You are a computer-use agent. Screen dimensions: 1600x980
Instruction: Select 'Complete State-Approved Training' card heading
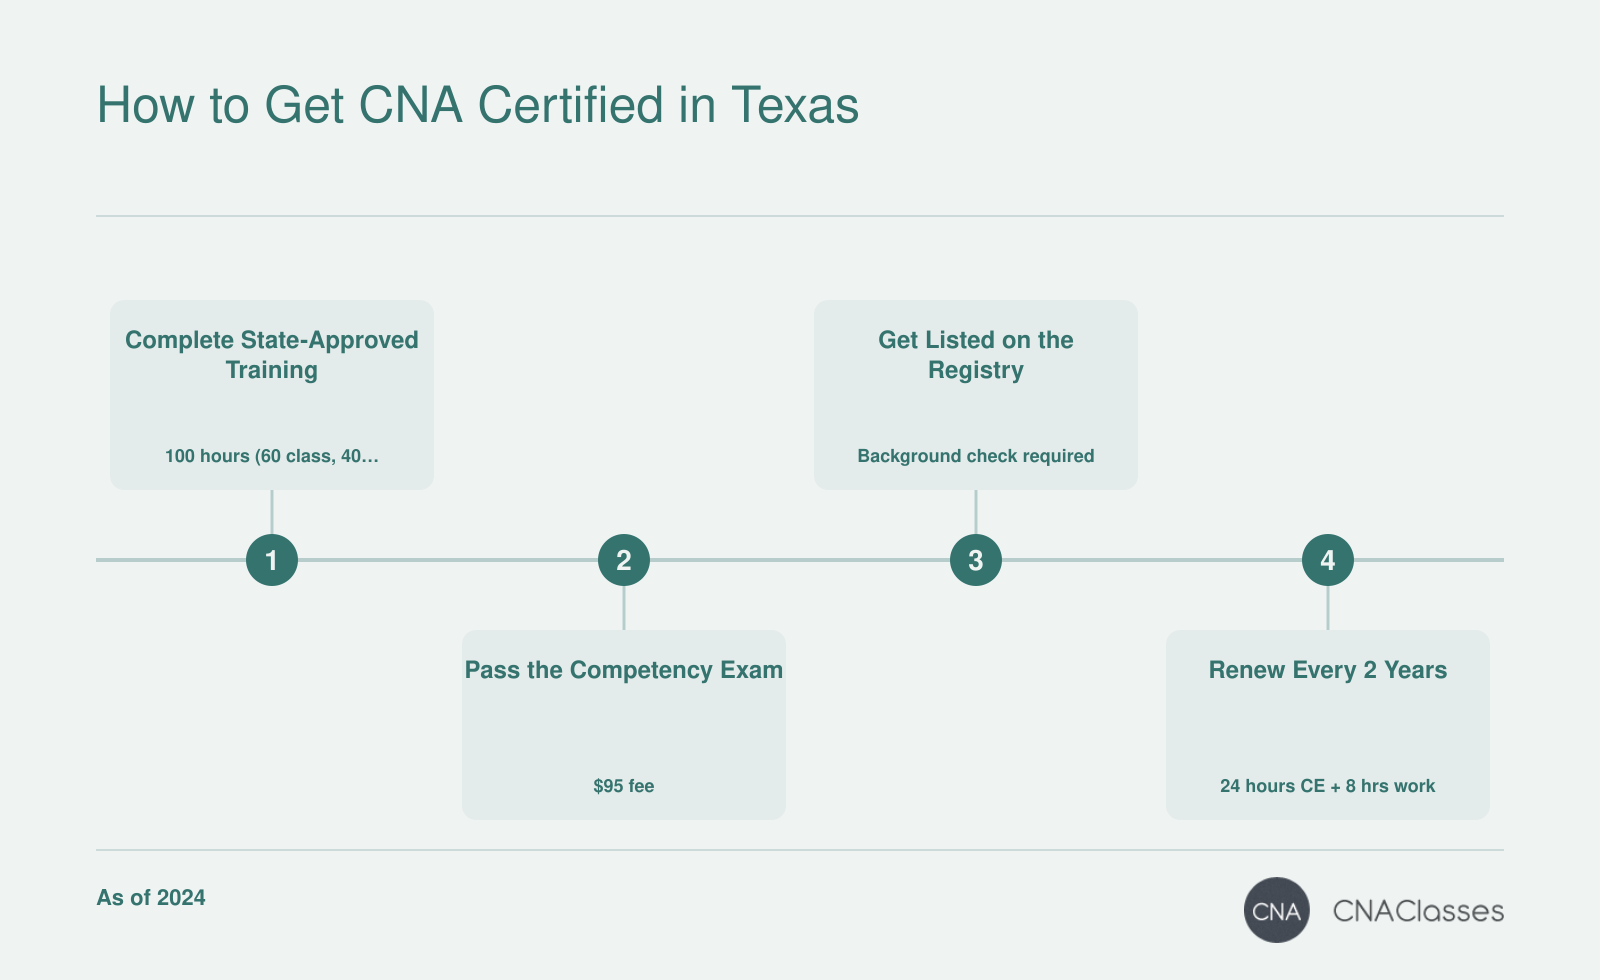(x=272, y=355)
